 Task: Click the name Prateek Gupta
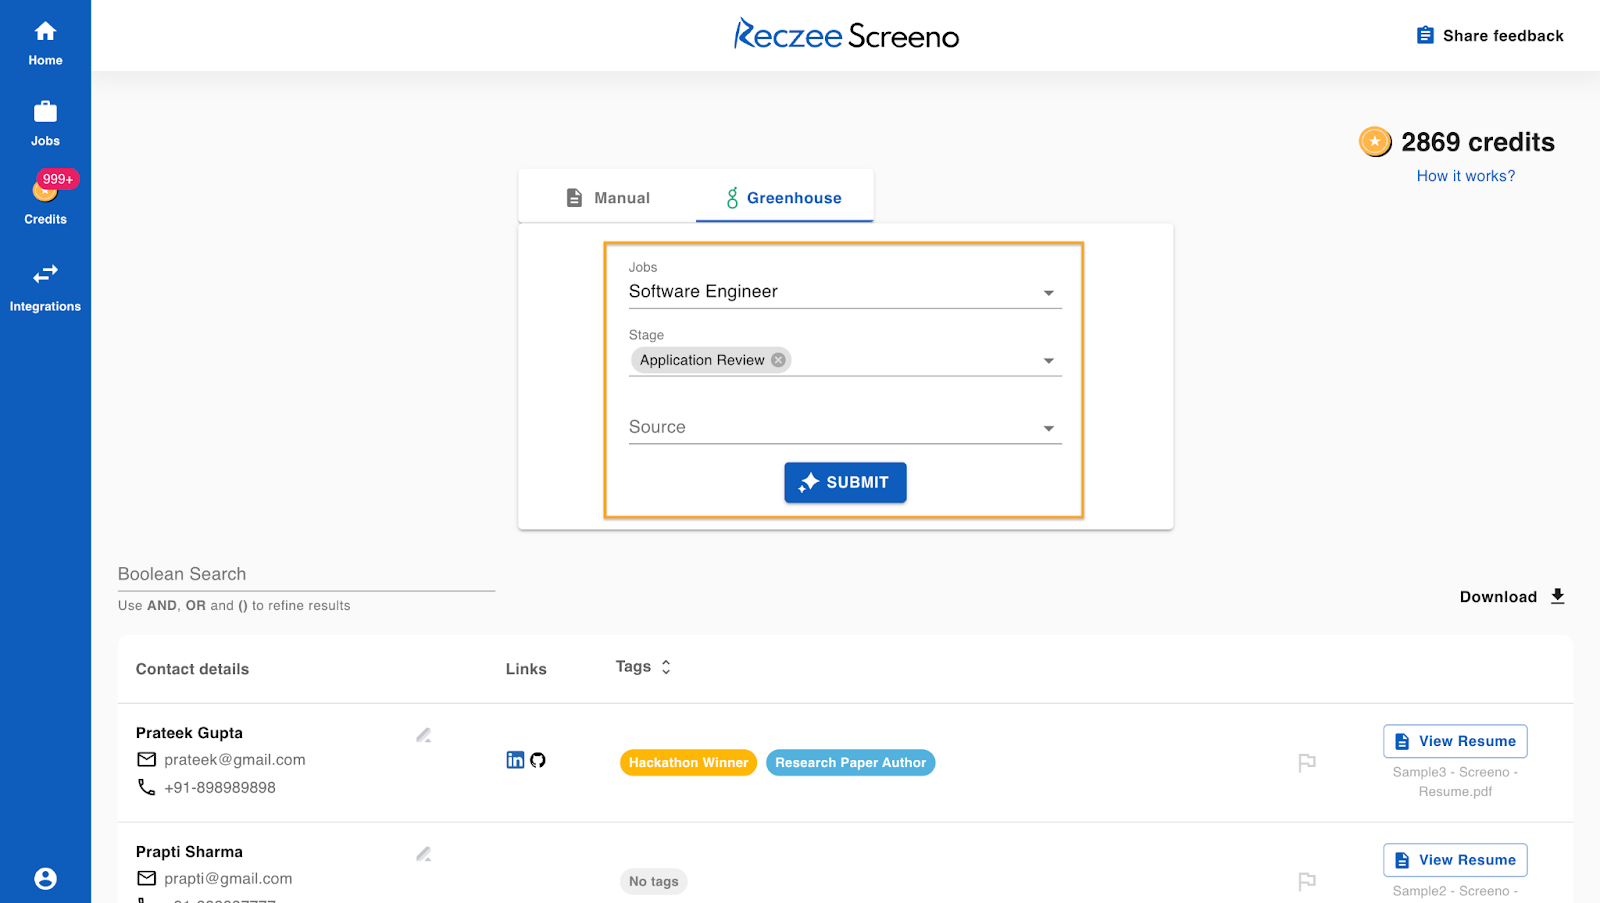189,733
